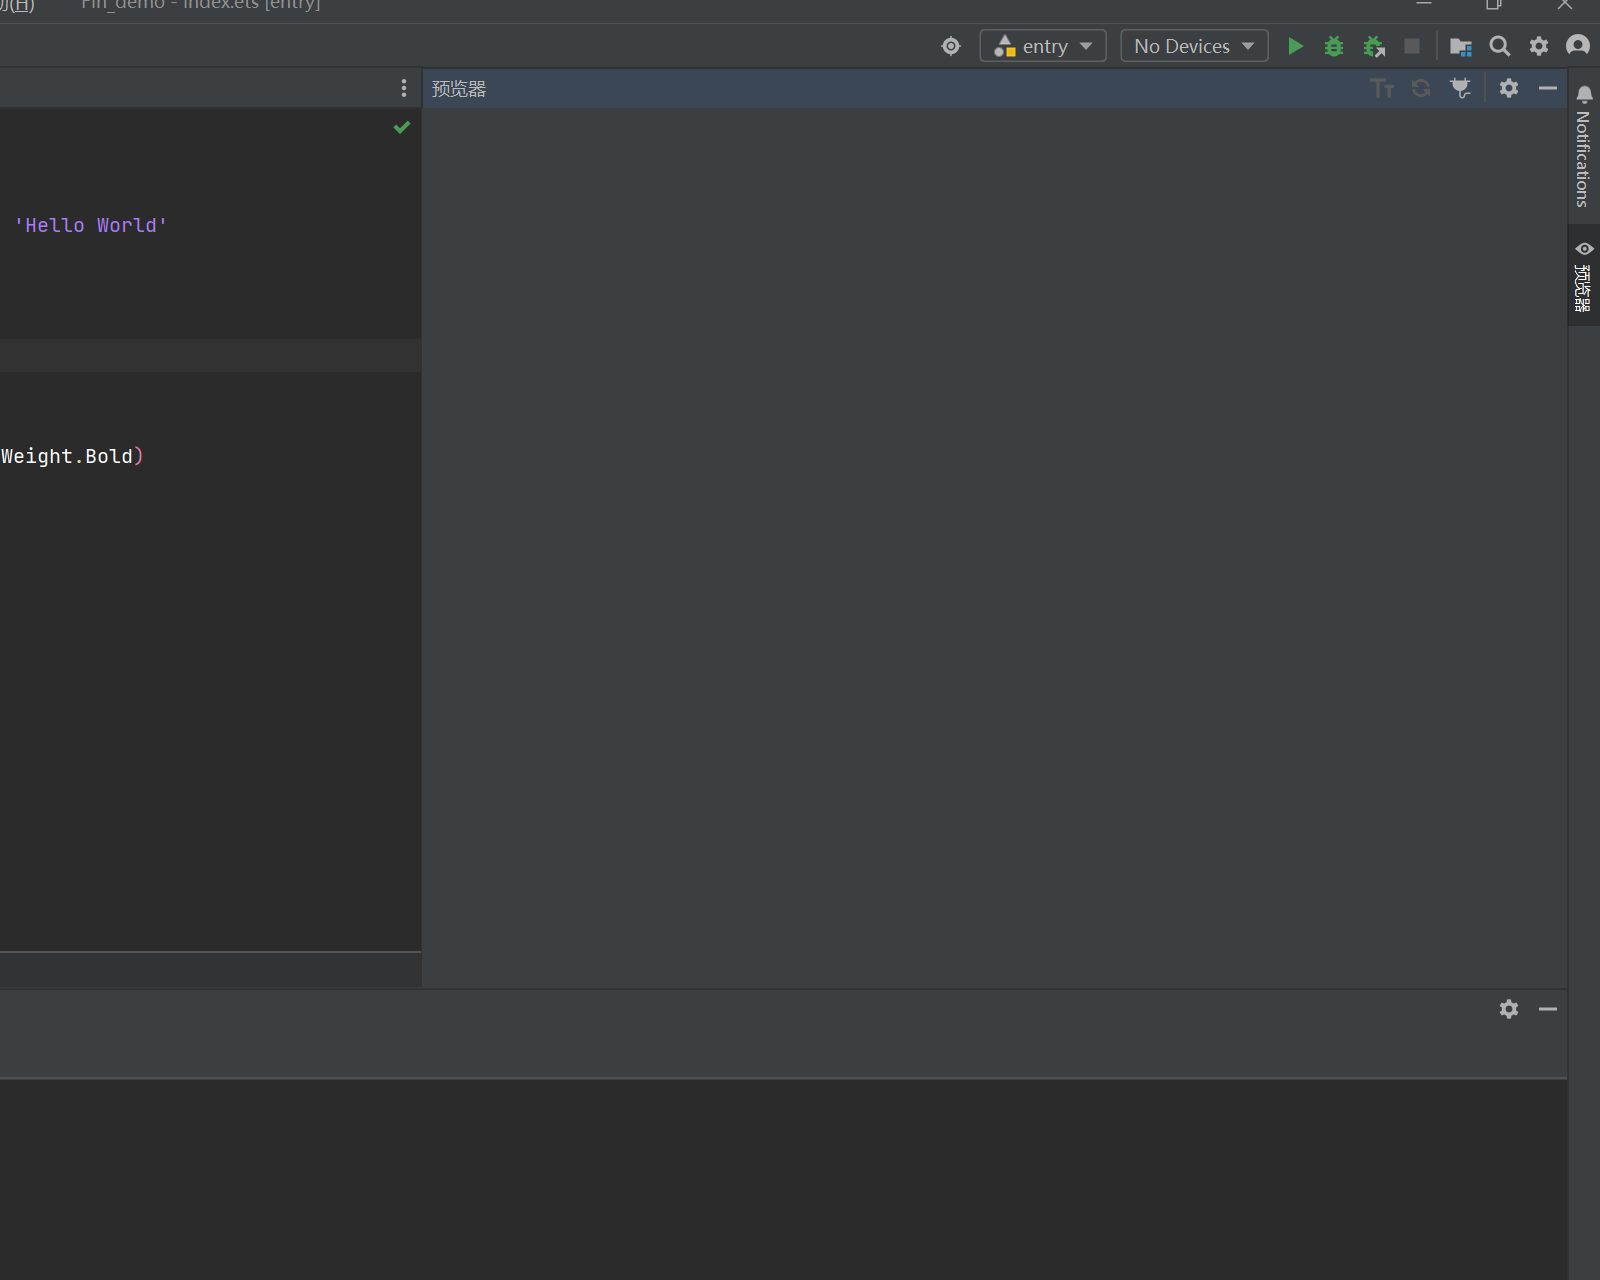Screen dimensions: 1600x1280
Task: Close the DevEco Studio window
Action: pyautogui.click(x=1565, y=4)
